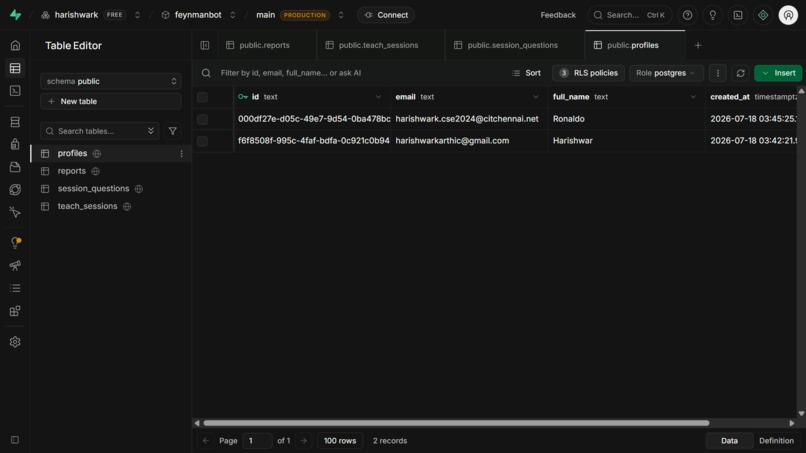Open Project Settings gear icon
The height and width of the screenshot is (453, 806).
click(x=15, y=342)
